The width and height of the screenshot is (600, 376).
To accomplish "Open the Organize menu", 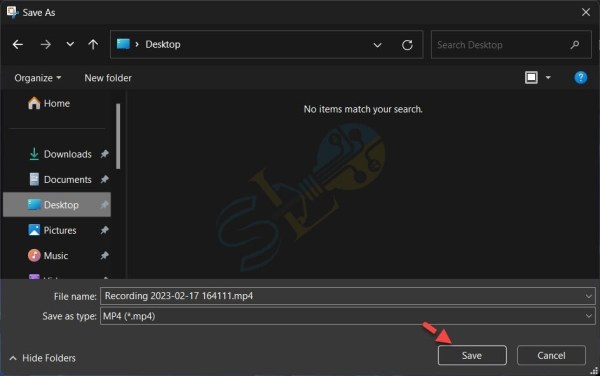I will tap(38, 78).
